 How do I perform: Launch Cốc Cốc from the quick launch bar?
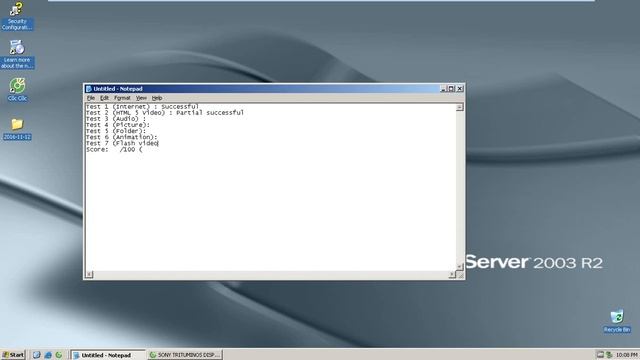click(x=59, y=355)
